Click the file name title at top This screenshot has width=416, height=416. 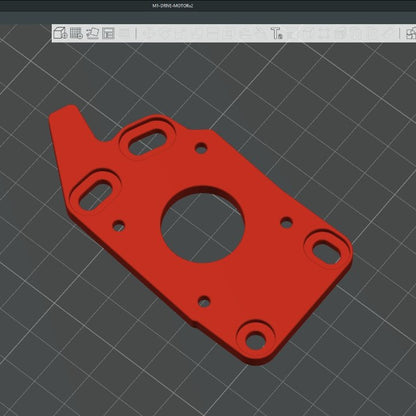coord(173,6)
